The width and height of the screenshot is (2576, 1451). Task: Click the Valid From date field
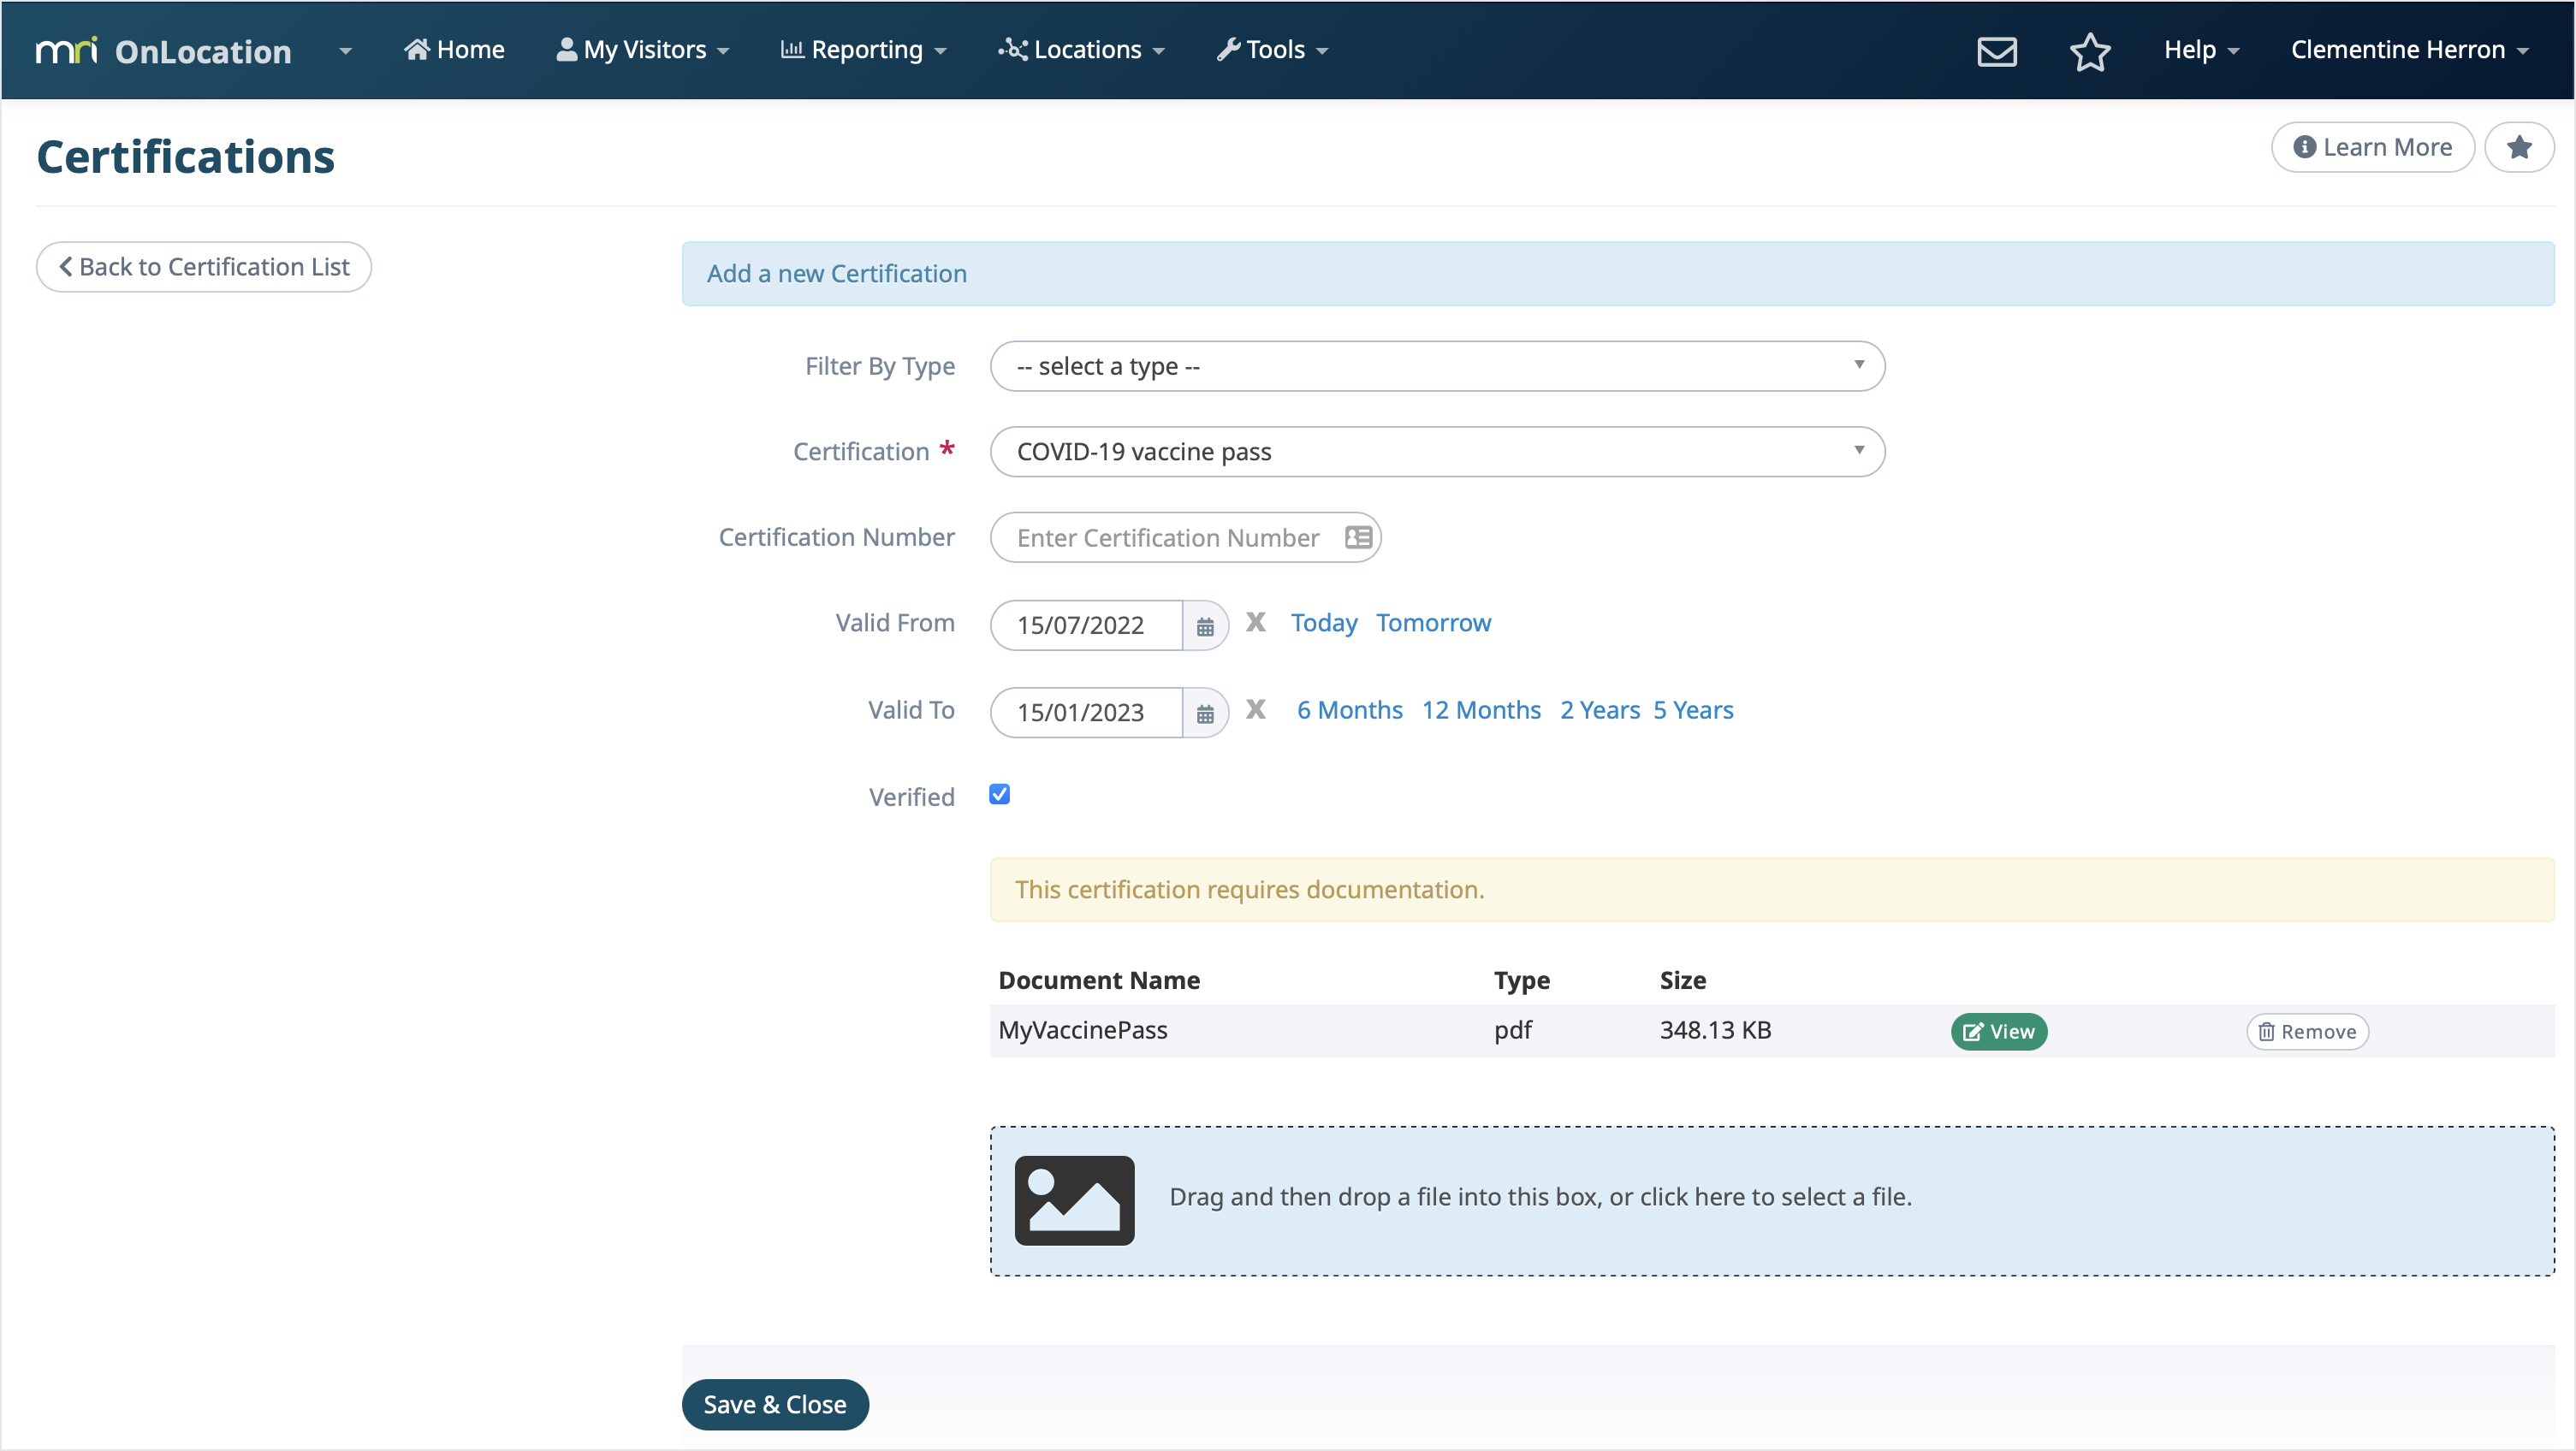(x=1086, y=625)
